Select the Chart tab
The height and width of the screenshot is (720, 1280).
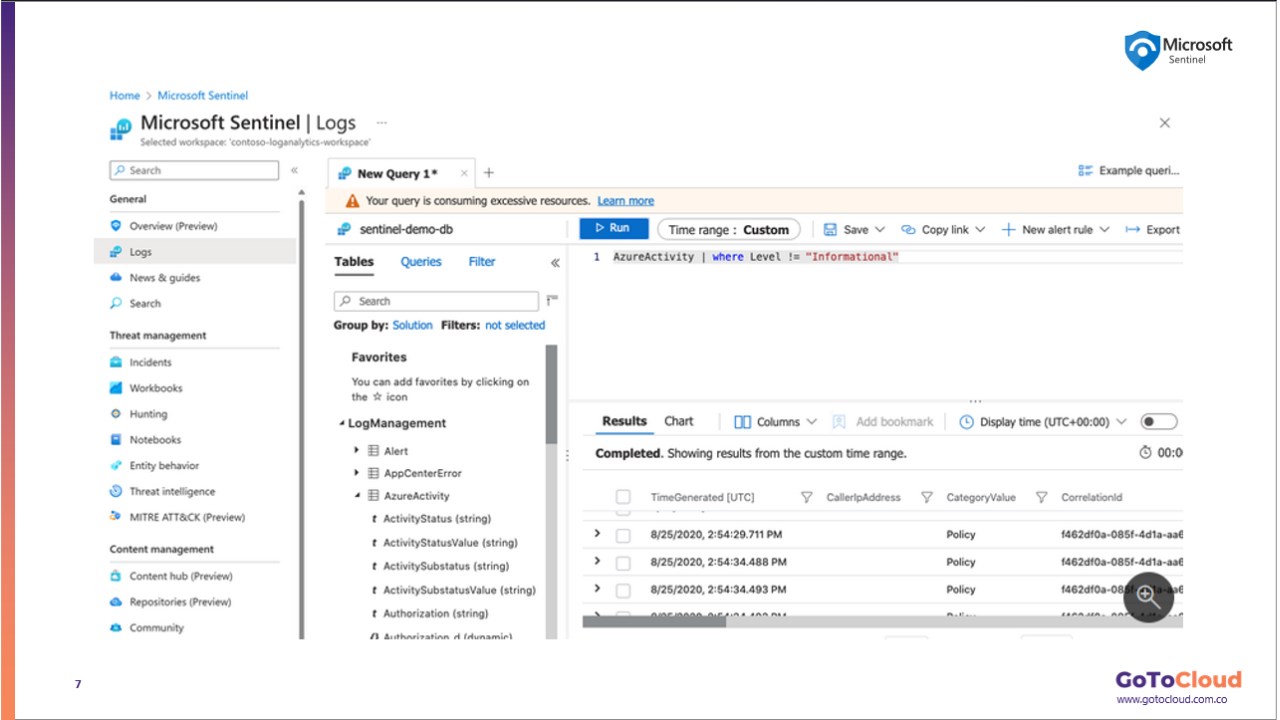tap(679, 421)
